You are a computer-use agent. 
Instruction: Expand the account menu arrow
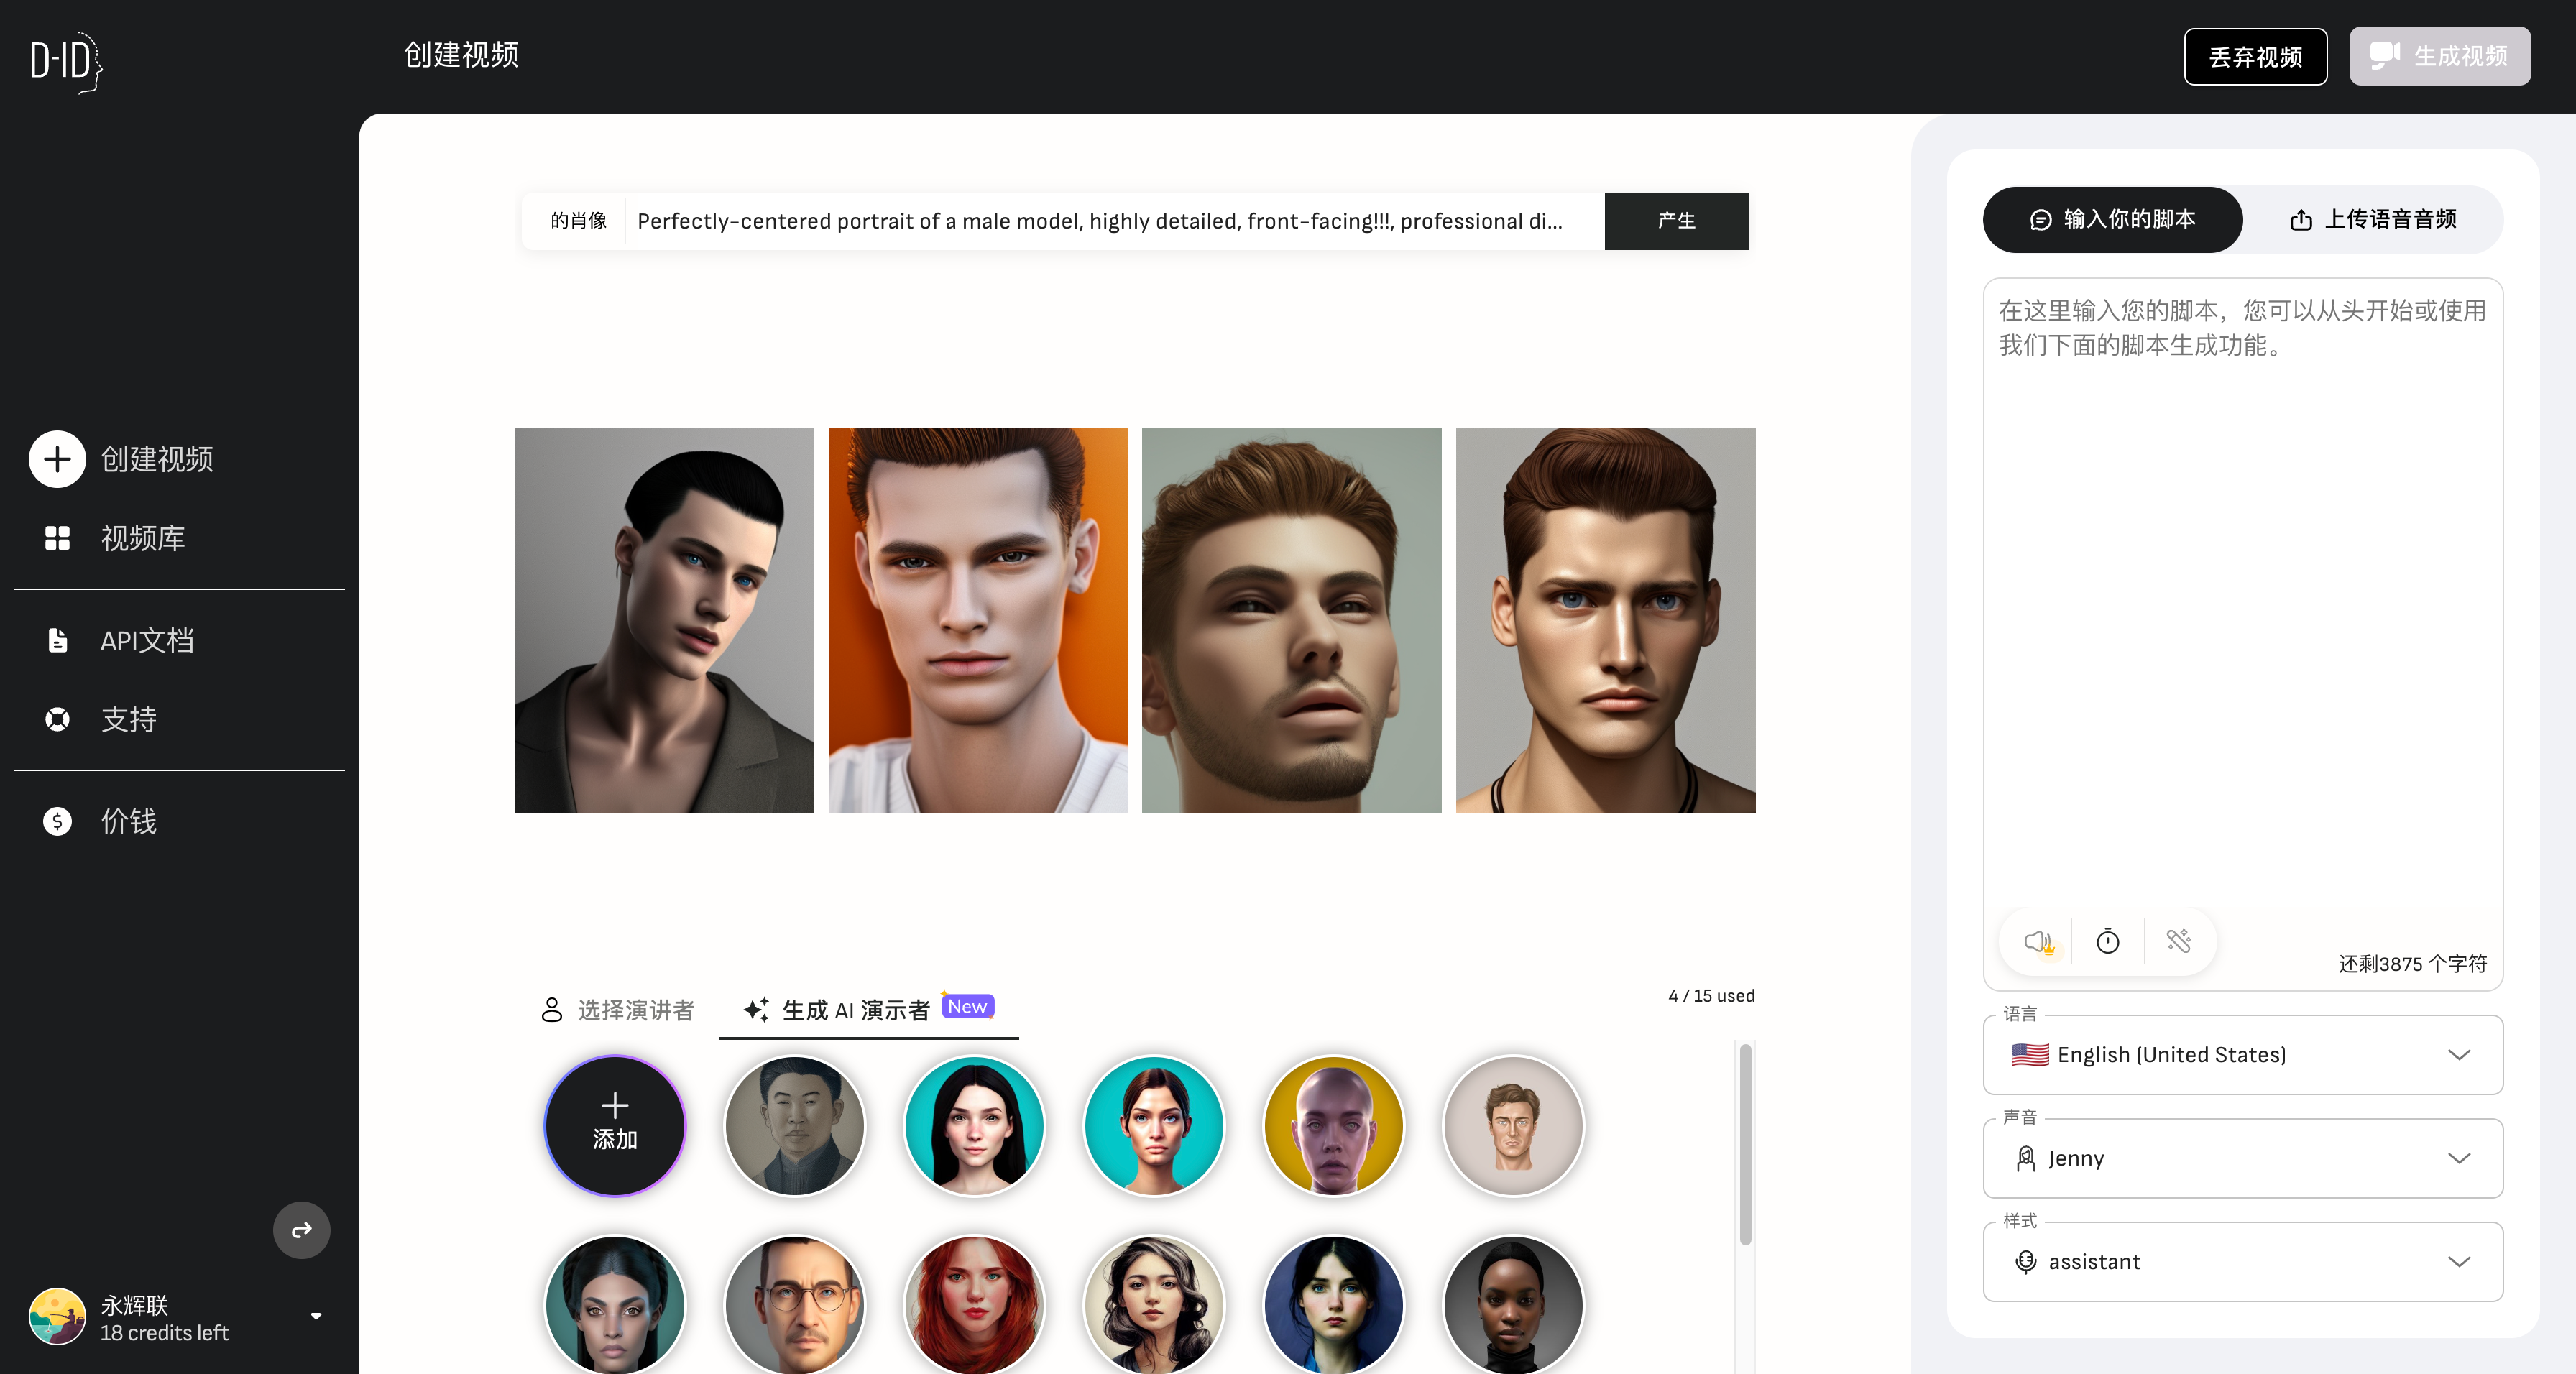pyautogui.click(x=316, y=1316)
